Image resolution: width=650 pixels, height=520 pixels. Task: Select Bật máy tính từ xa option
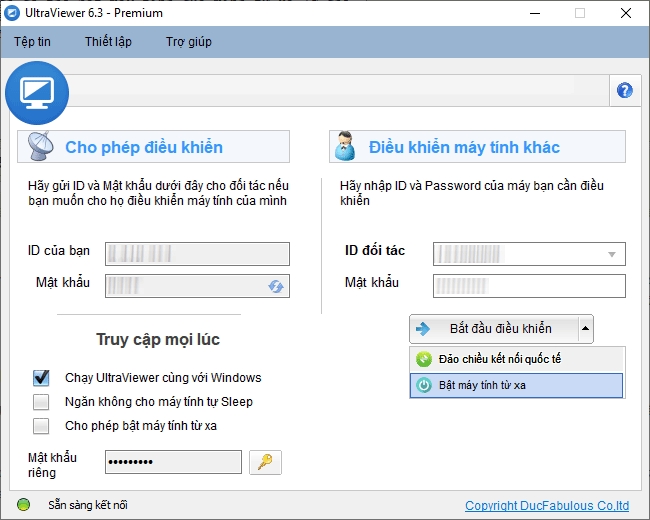(x=516, y=385)
